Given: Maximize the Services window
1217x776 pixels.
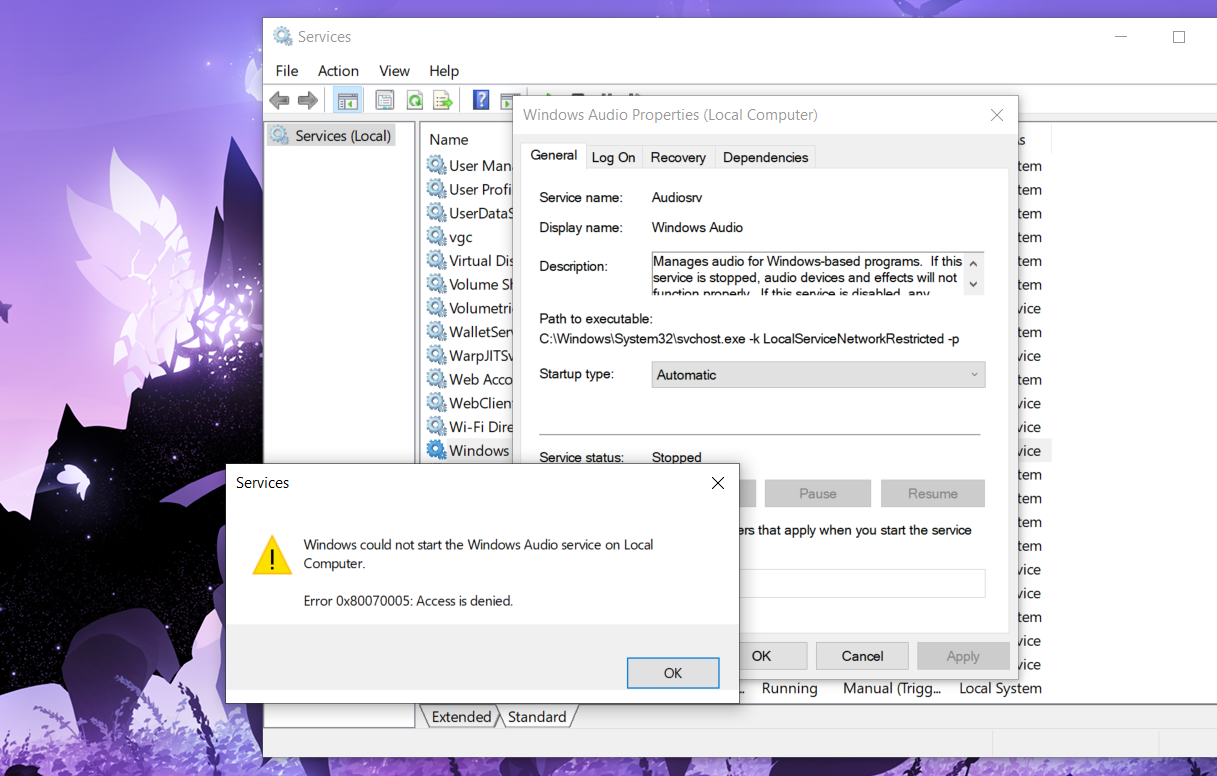Looking at the screenshot, I should point(1179,37).
